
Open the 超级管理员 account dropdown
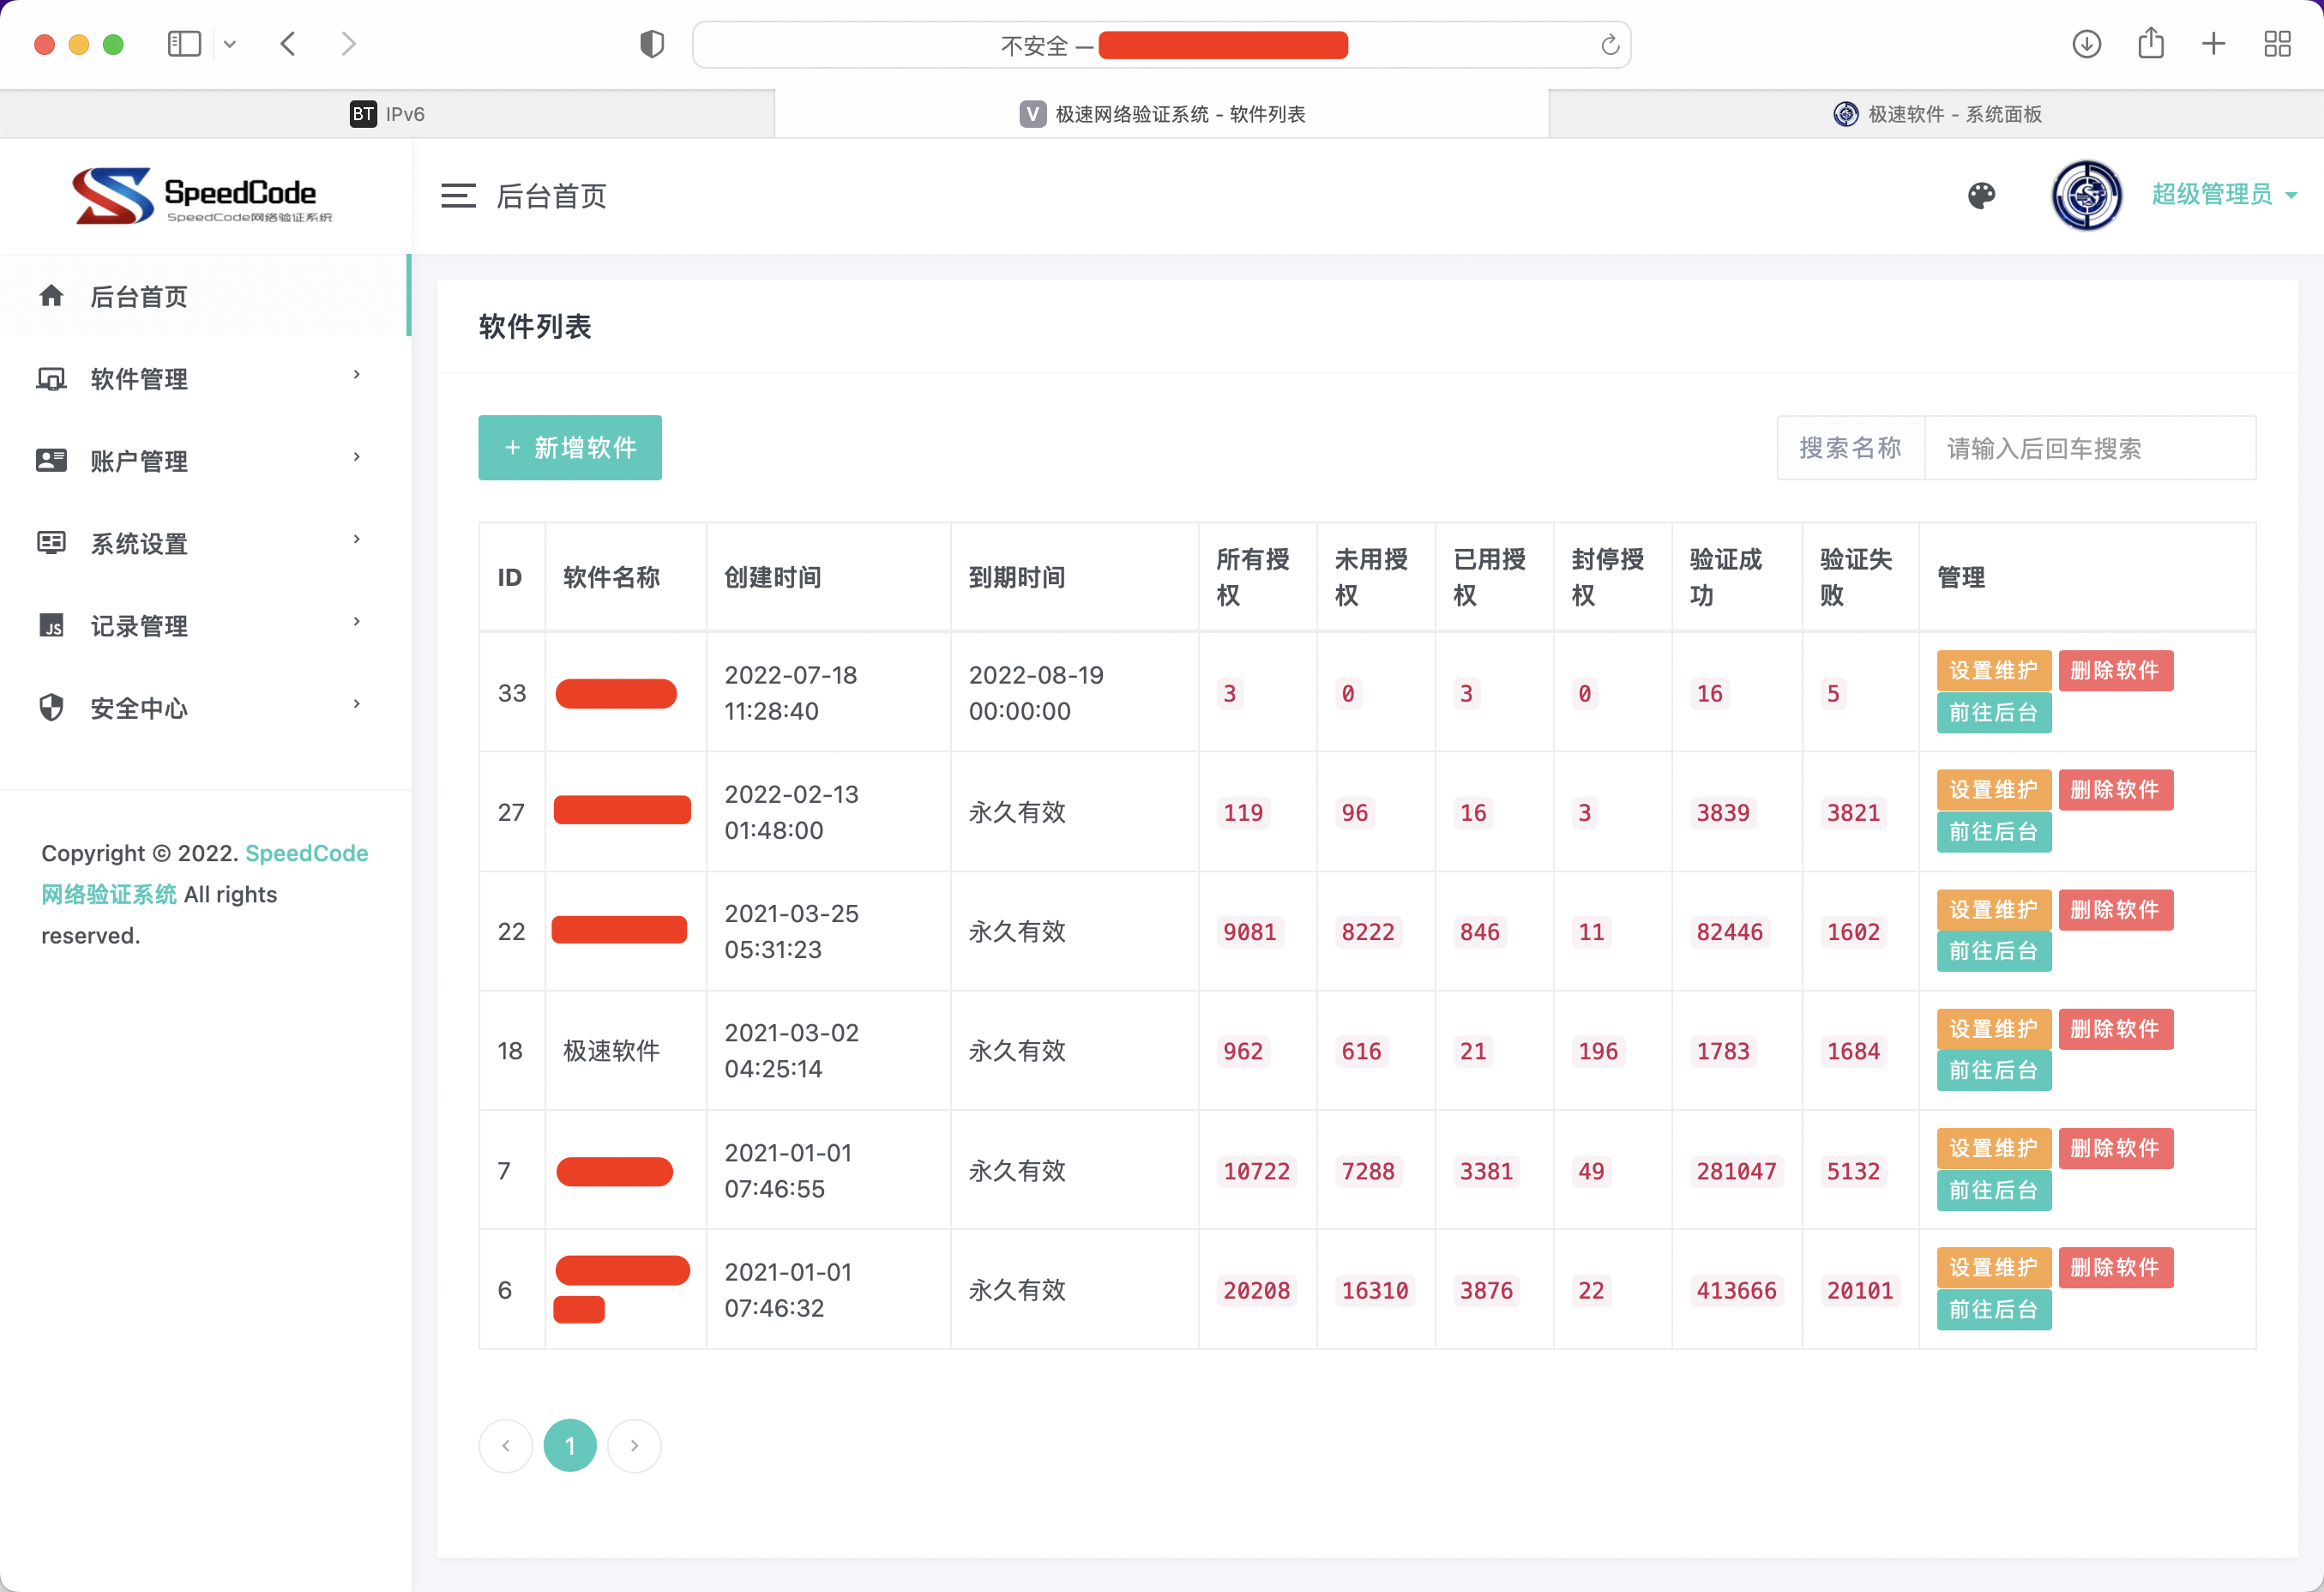(2224, 195)
